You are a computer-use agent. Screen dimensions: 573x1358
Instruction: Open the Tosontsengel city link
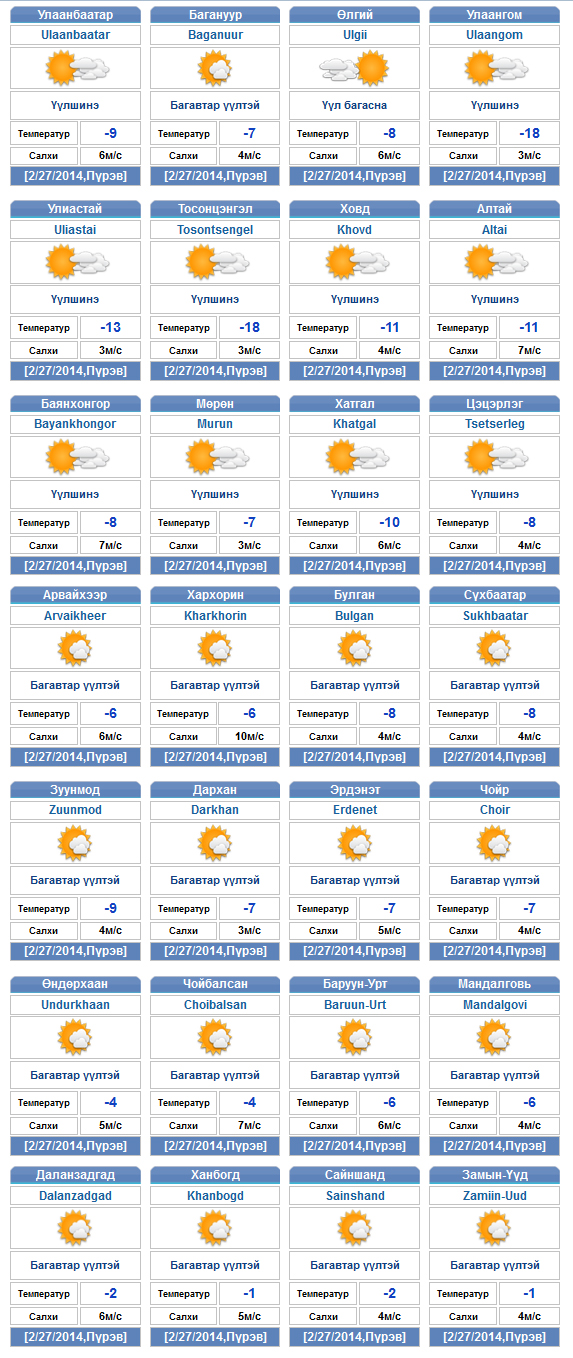[x=215, y=229]
